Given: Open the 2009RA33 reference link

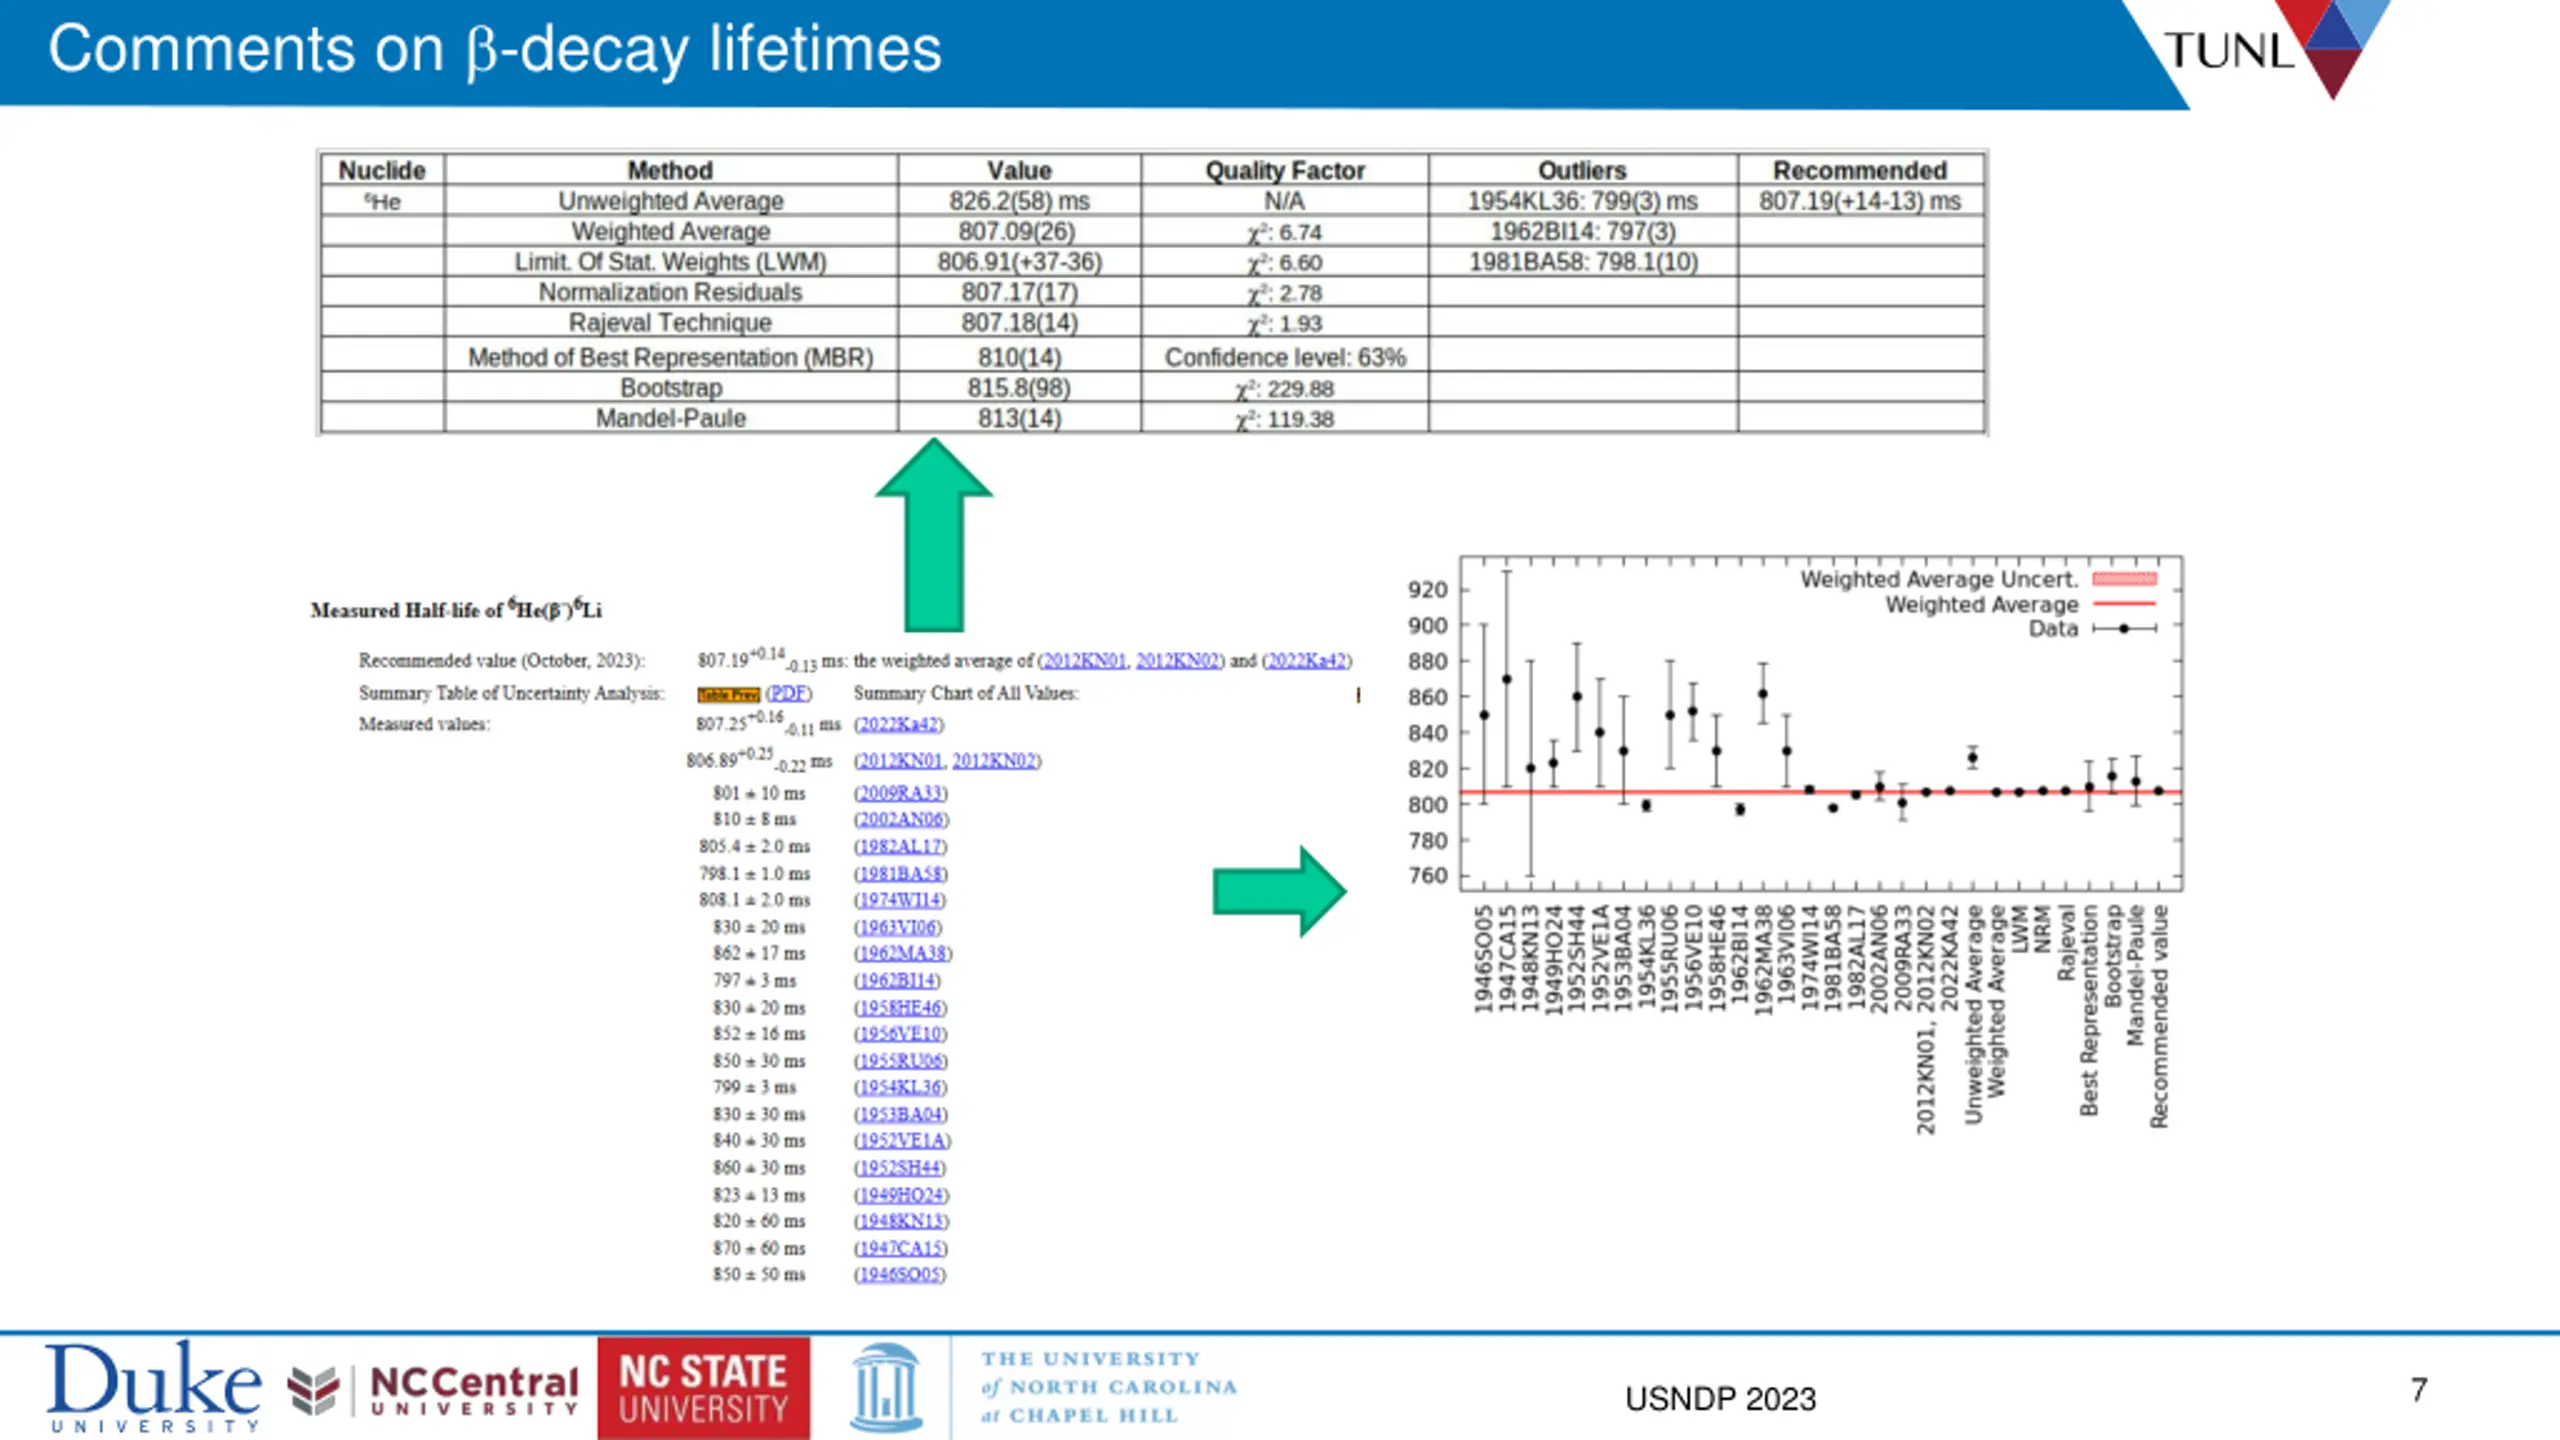Looking at the screenshot, I should (x=900, y=793).
